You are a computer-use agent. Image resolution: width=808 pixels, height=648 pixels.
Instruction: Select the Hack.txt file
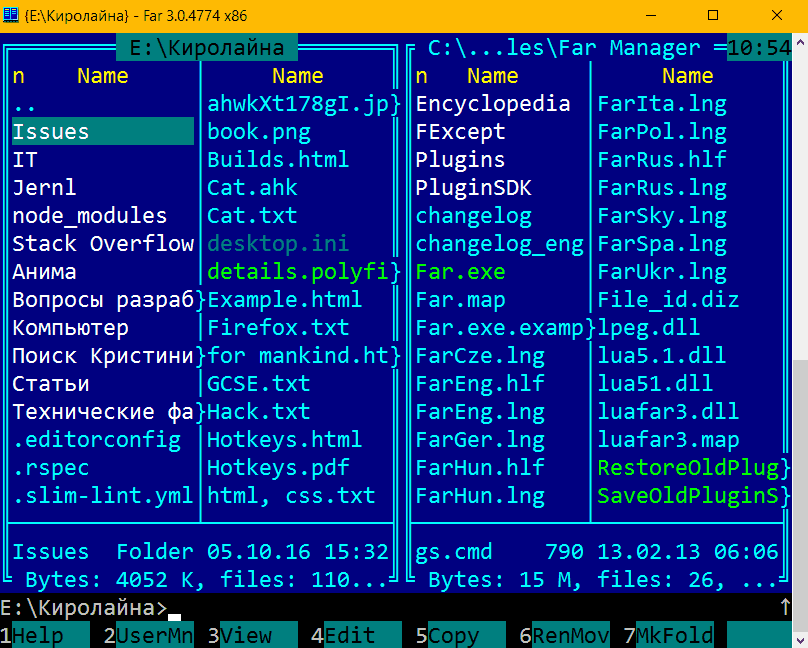click(259, 412)
